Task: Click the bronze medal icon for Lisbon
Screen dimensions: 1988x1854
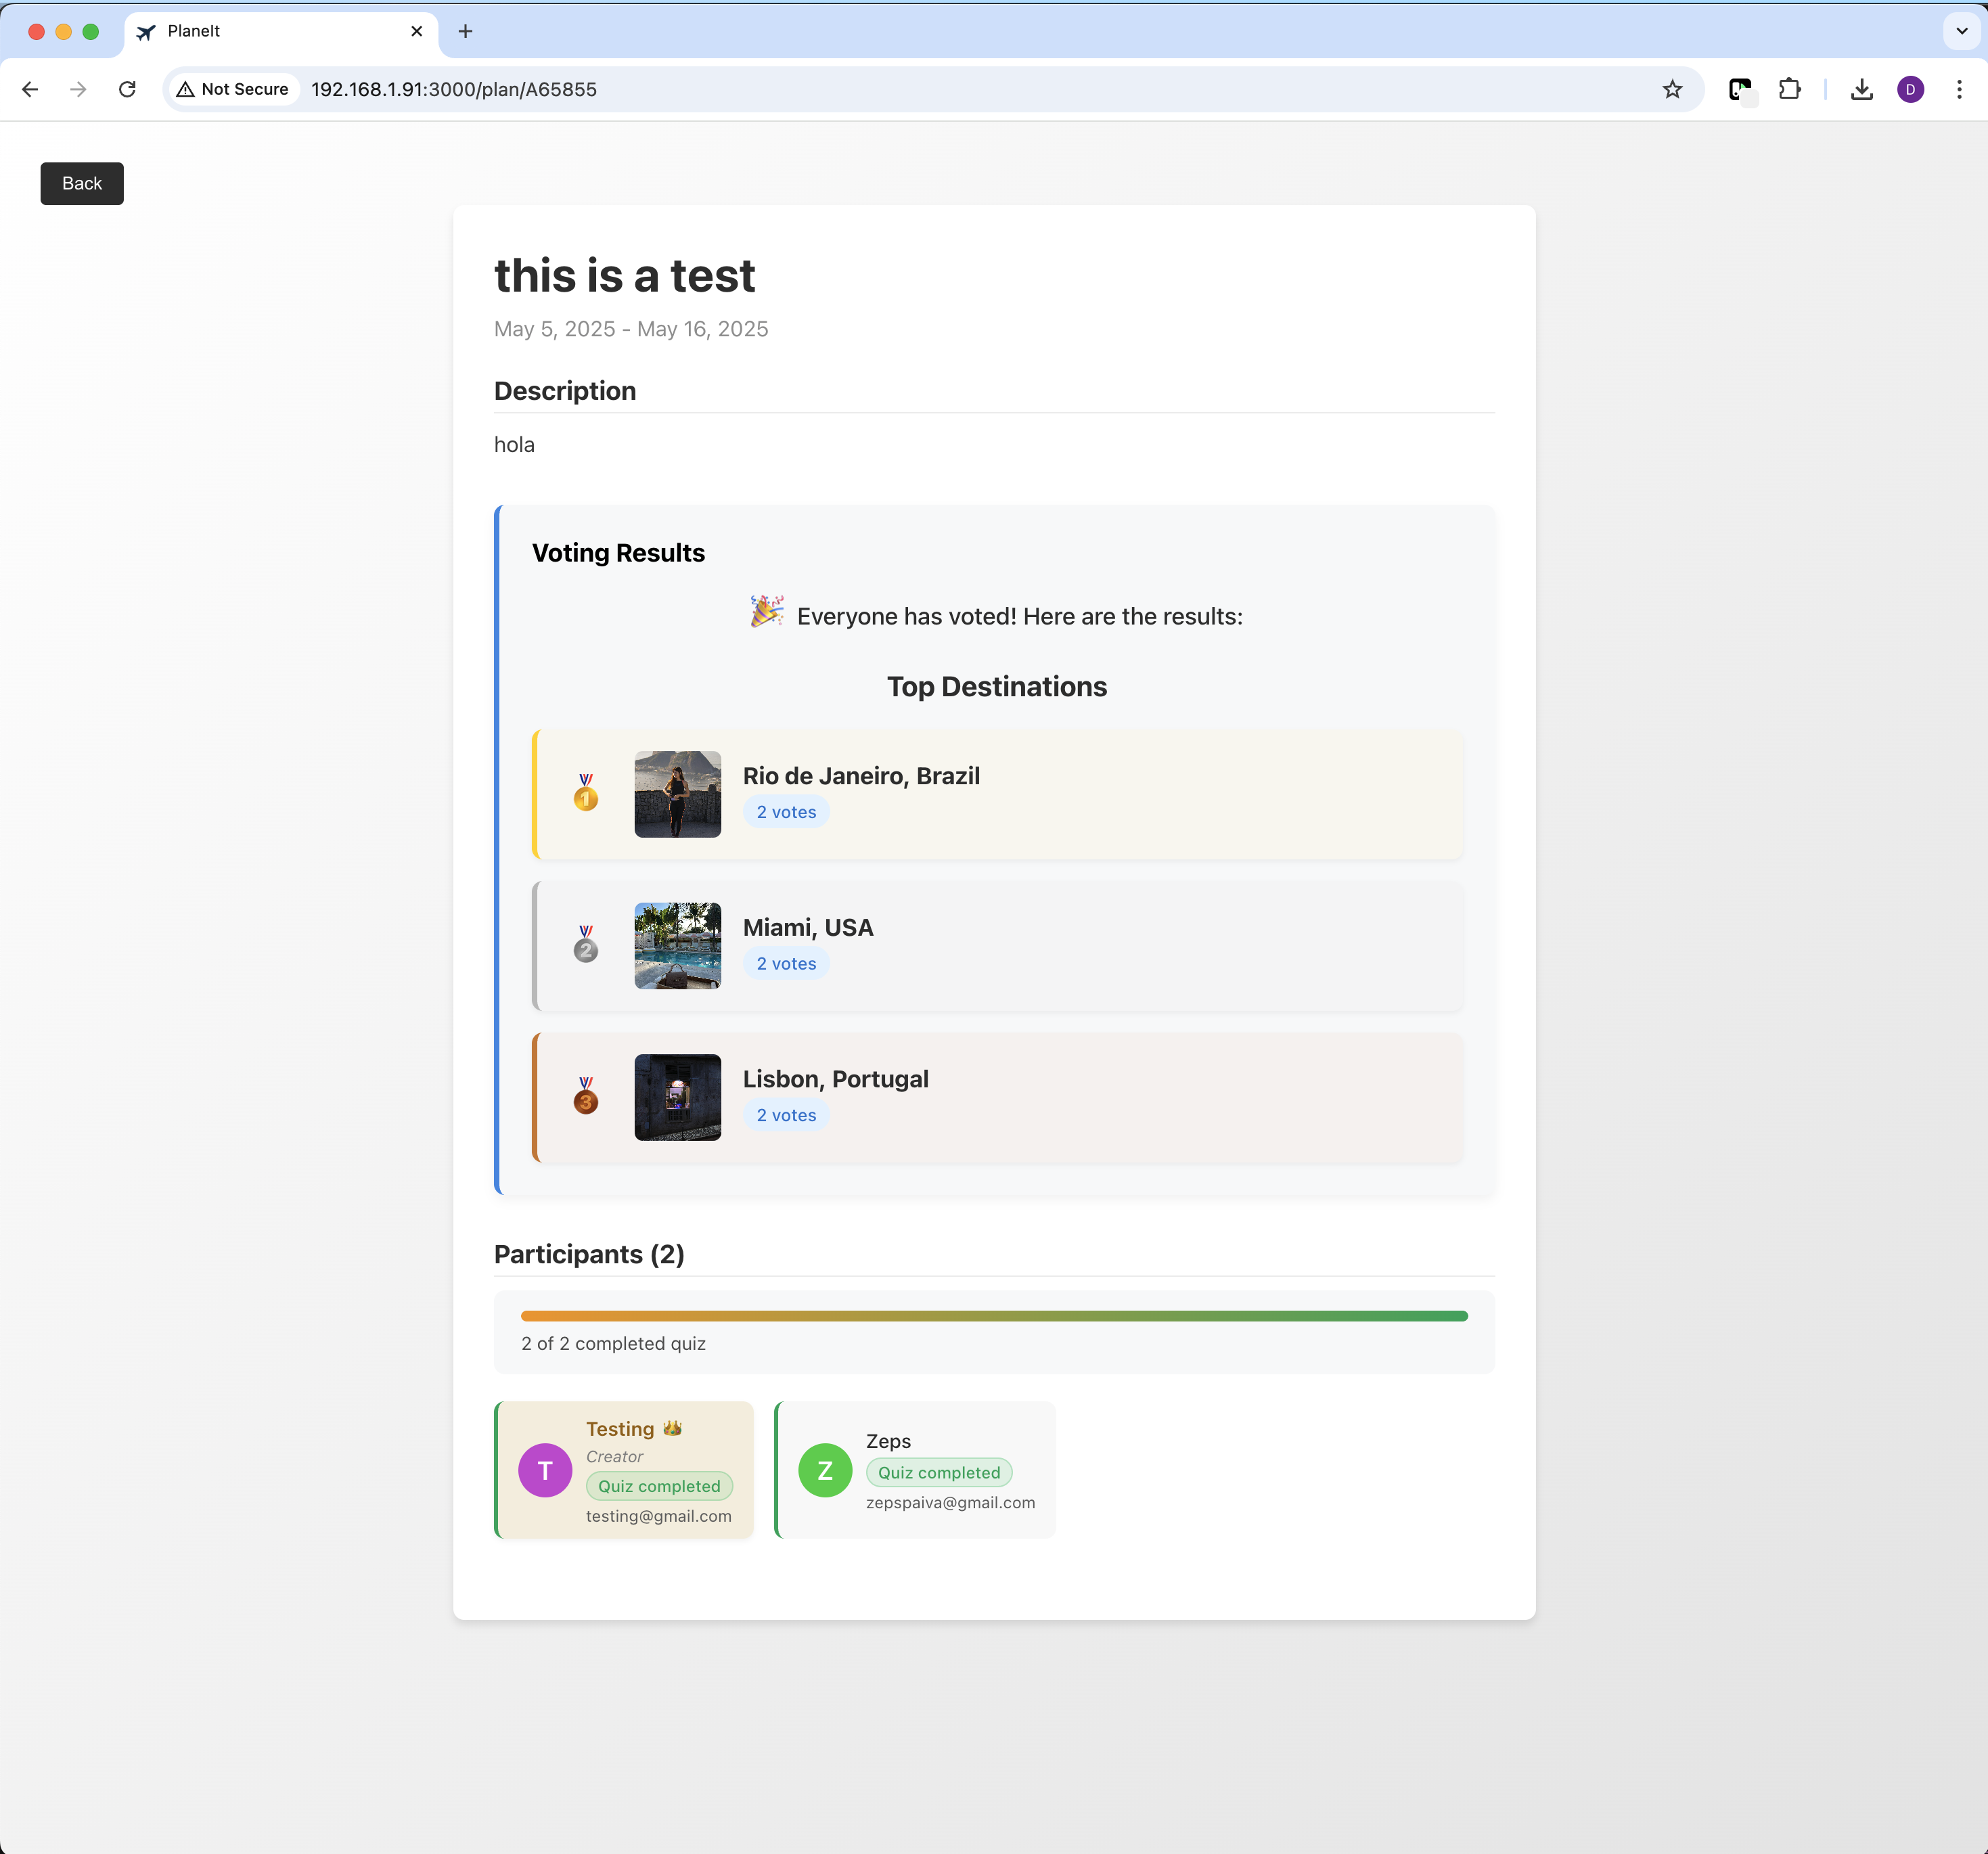Action: point(586,1096)
